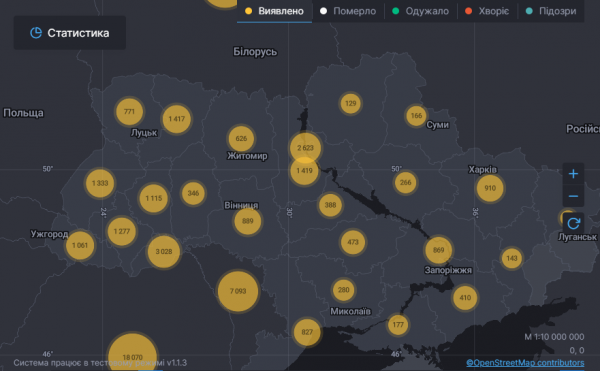Show the Хворіє category
Screen dimensions: 600x371
tap(487, 11)
